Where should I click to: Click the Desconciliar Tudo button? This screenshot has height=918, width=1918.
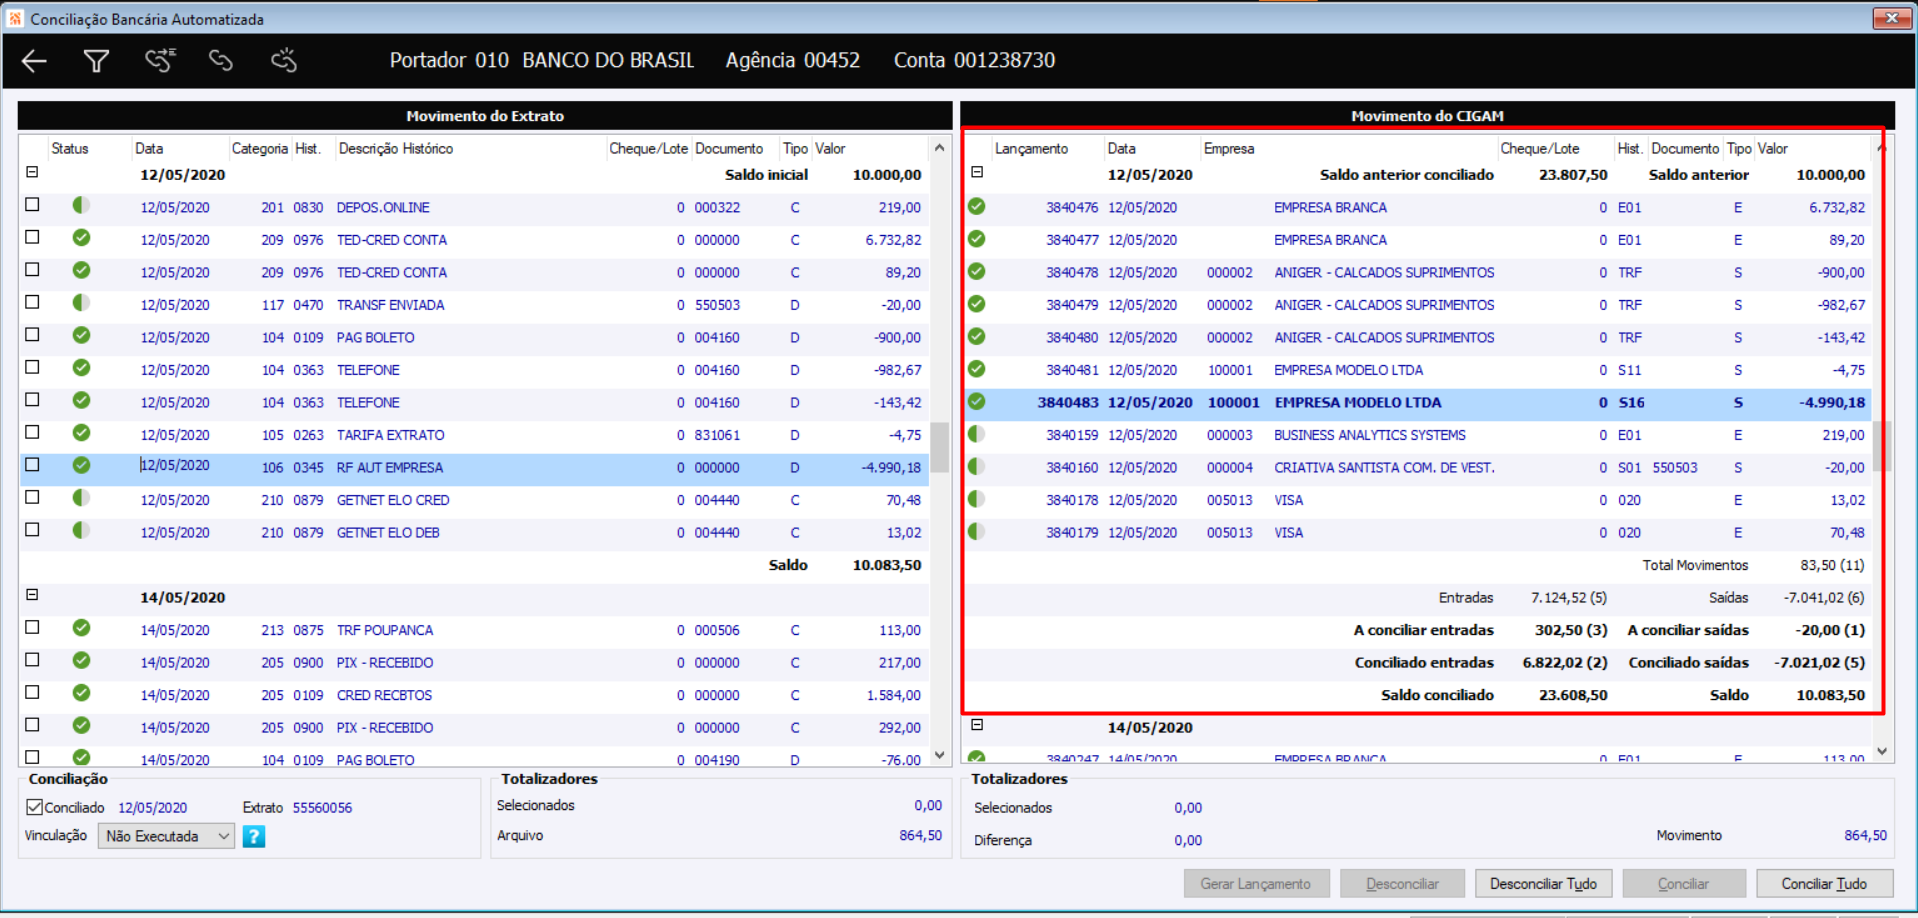1543,884
